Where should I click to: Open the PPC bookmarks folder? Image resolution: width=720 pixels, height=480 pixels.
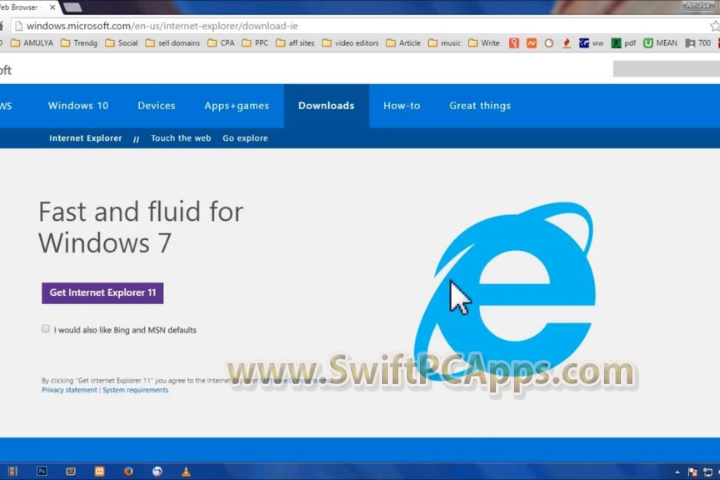255,43
